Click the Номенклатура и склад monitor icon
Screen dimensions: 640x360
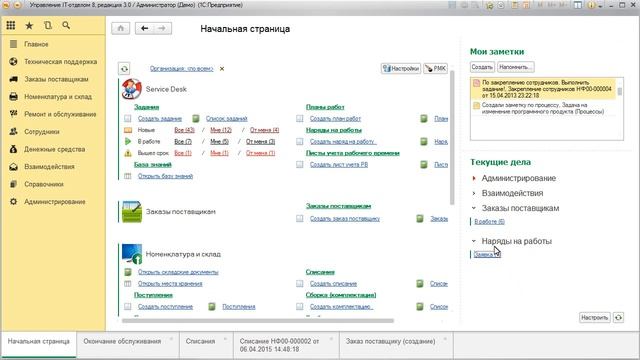131,254
